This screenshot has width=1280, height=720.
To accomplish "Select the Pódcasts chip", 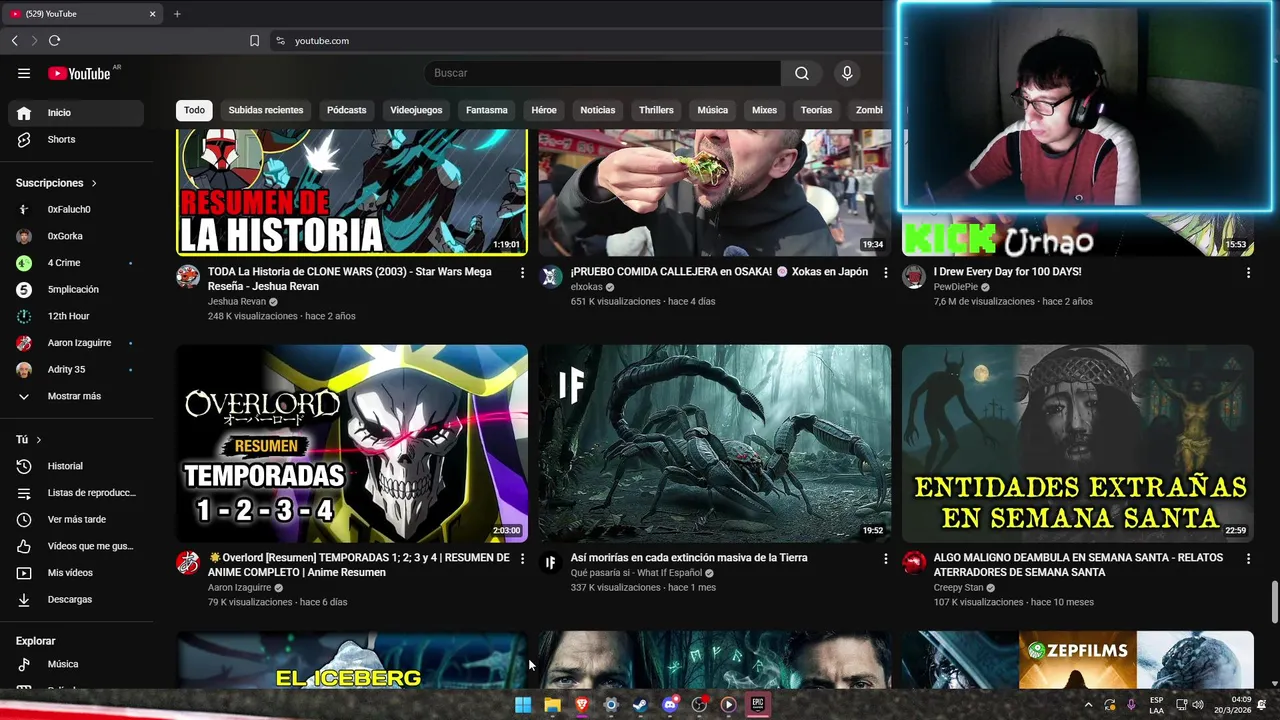I will (347, 110).
